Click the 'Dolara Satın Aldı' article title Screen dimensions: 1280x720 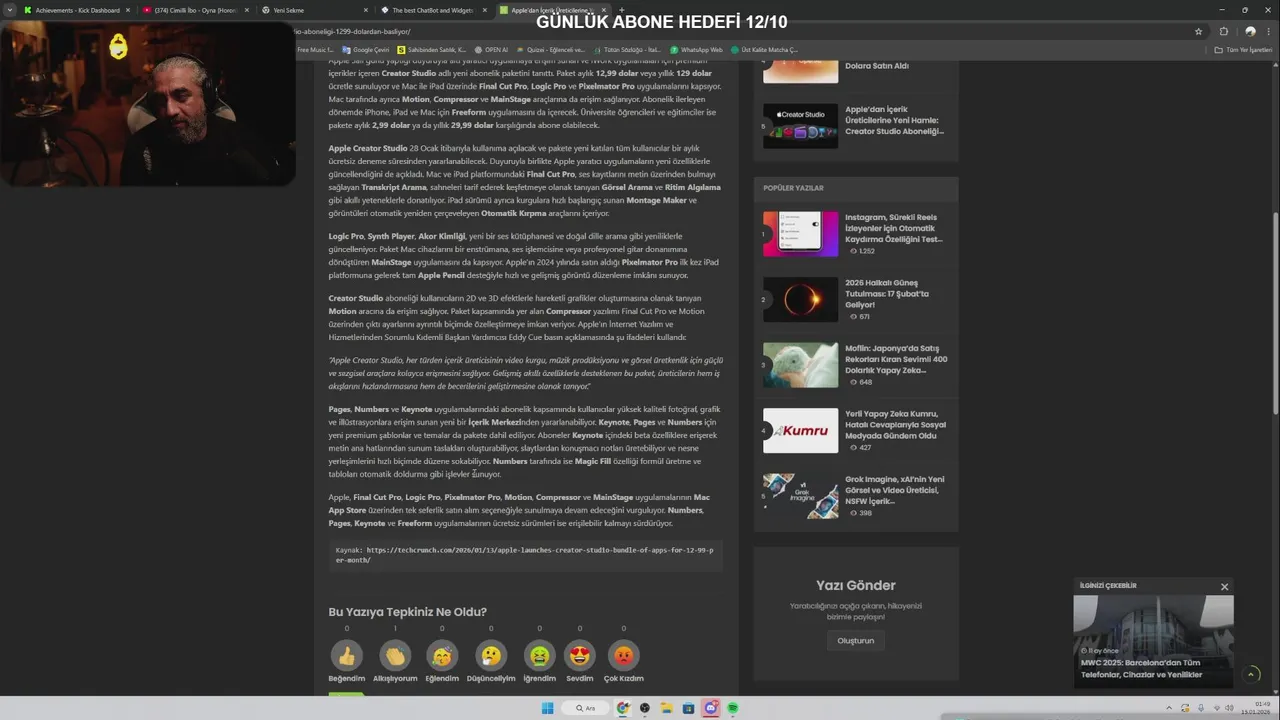pos(877,66)
